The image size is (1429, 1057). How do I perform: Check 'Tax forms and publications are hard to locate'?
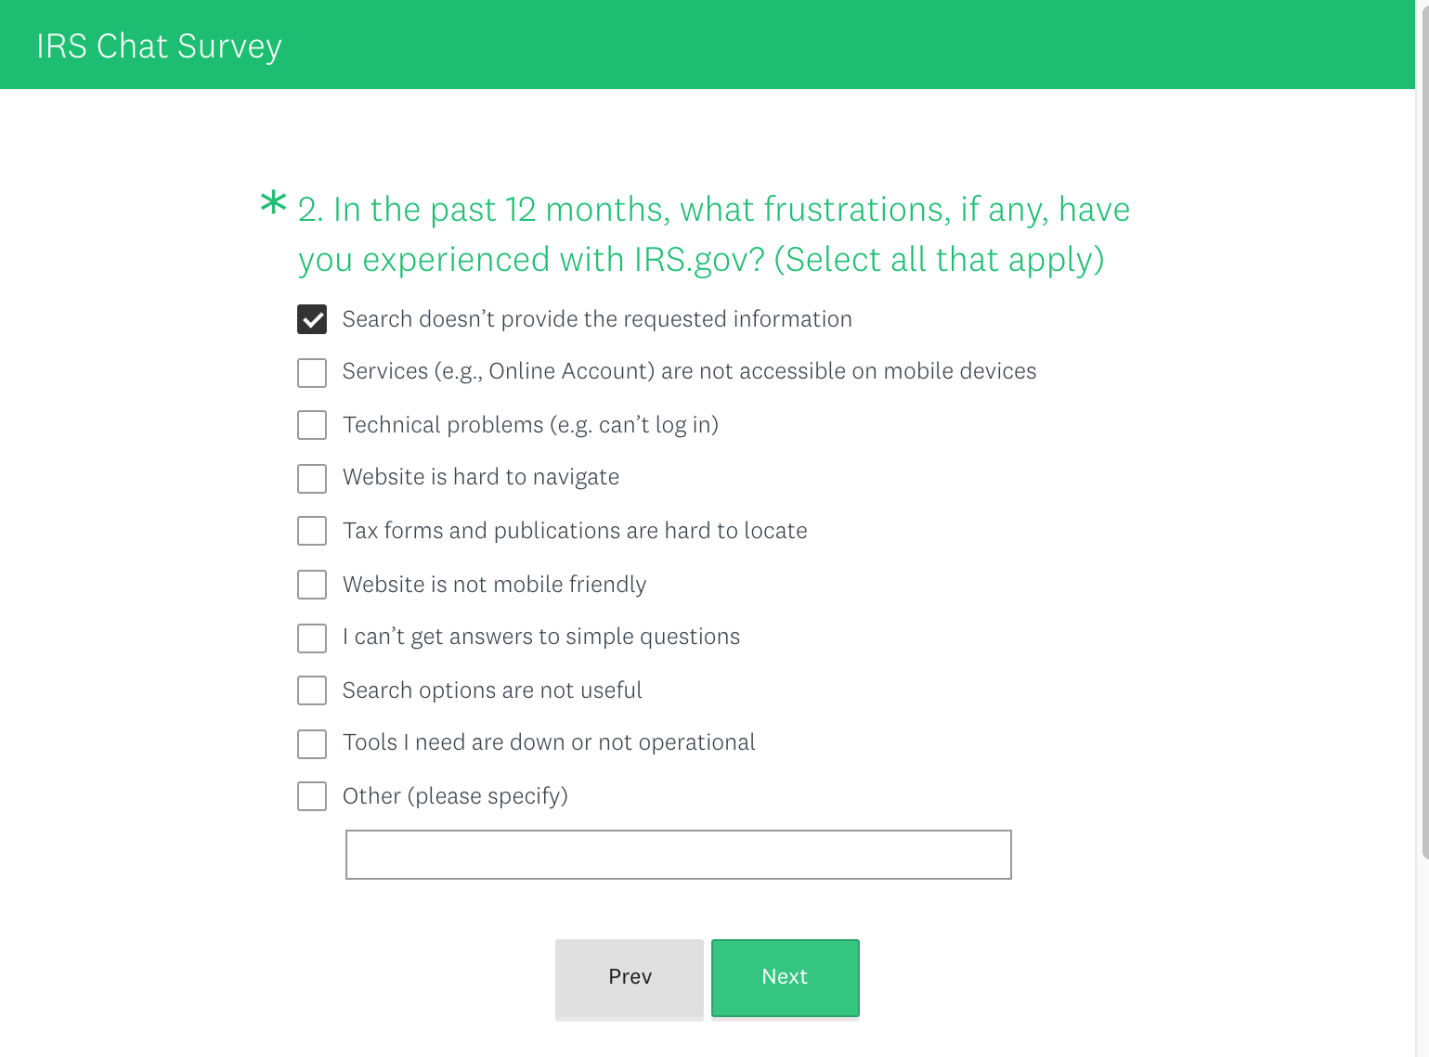312,531
